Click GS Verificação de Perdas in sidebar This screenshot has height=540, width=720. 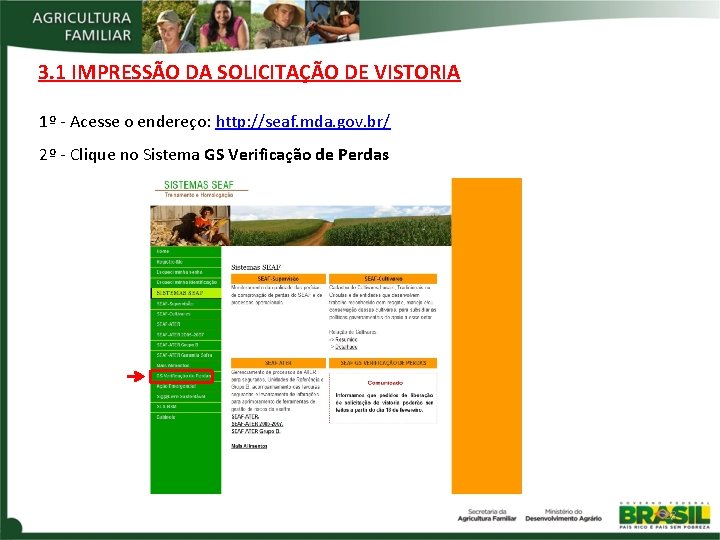coord(182,376)
